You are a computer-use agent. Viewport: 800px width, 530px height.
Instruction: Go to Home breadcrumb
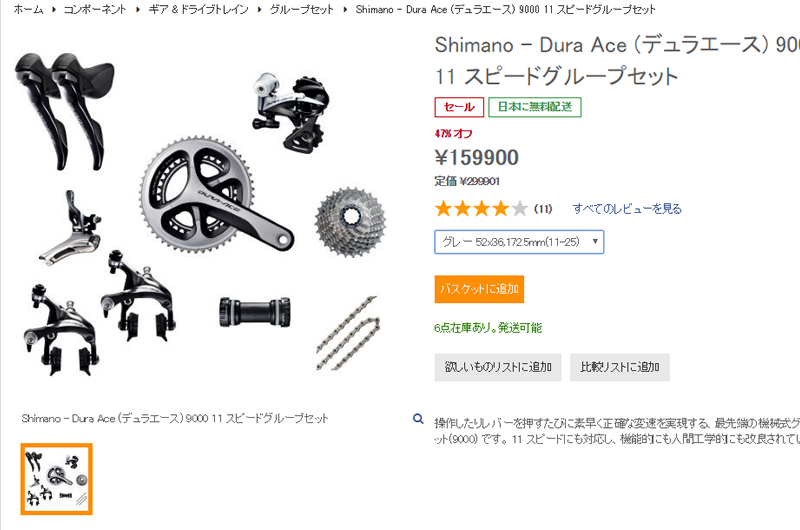(x=29, y=9)
